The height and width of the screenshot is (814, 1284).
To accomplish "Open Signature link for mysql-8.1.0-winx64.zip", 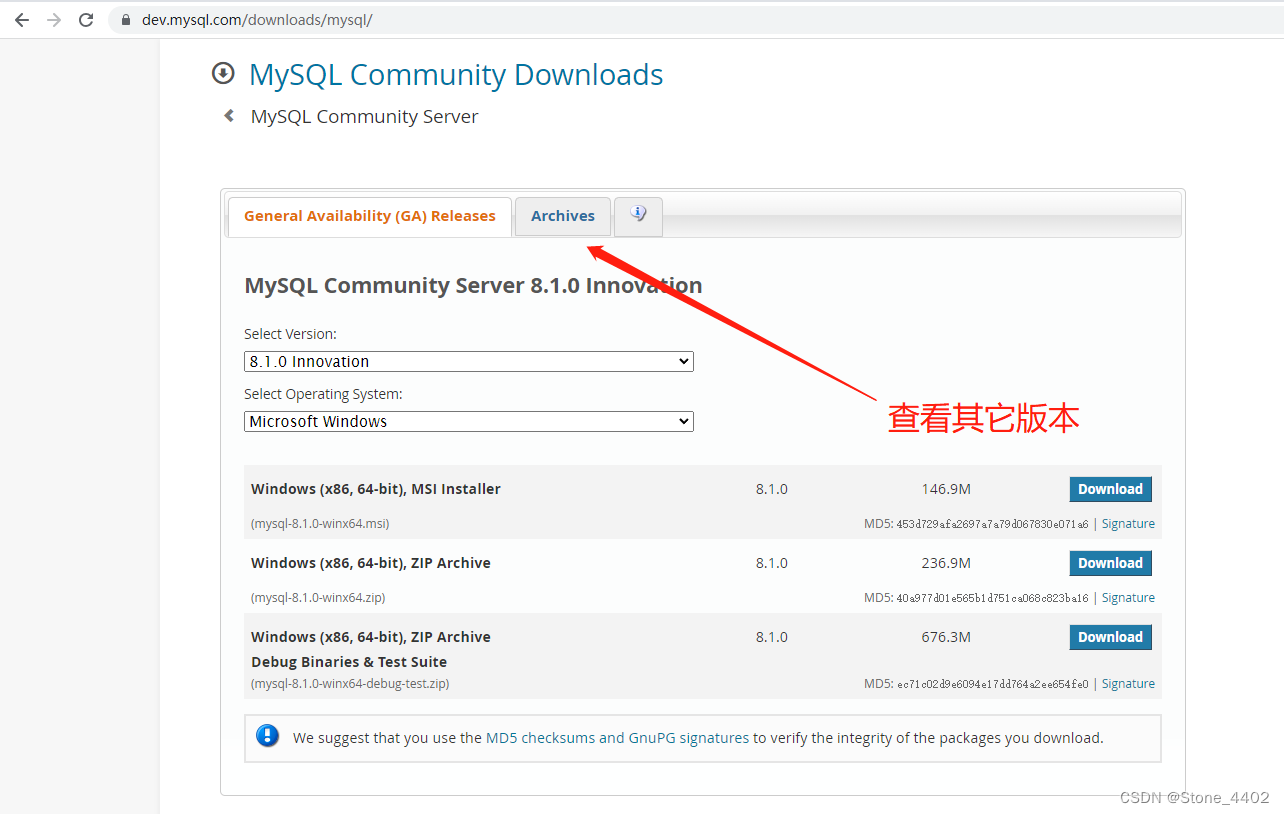I will click(1128, 598).
